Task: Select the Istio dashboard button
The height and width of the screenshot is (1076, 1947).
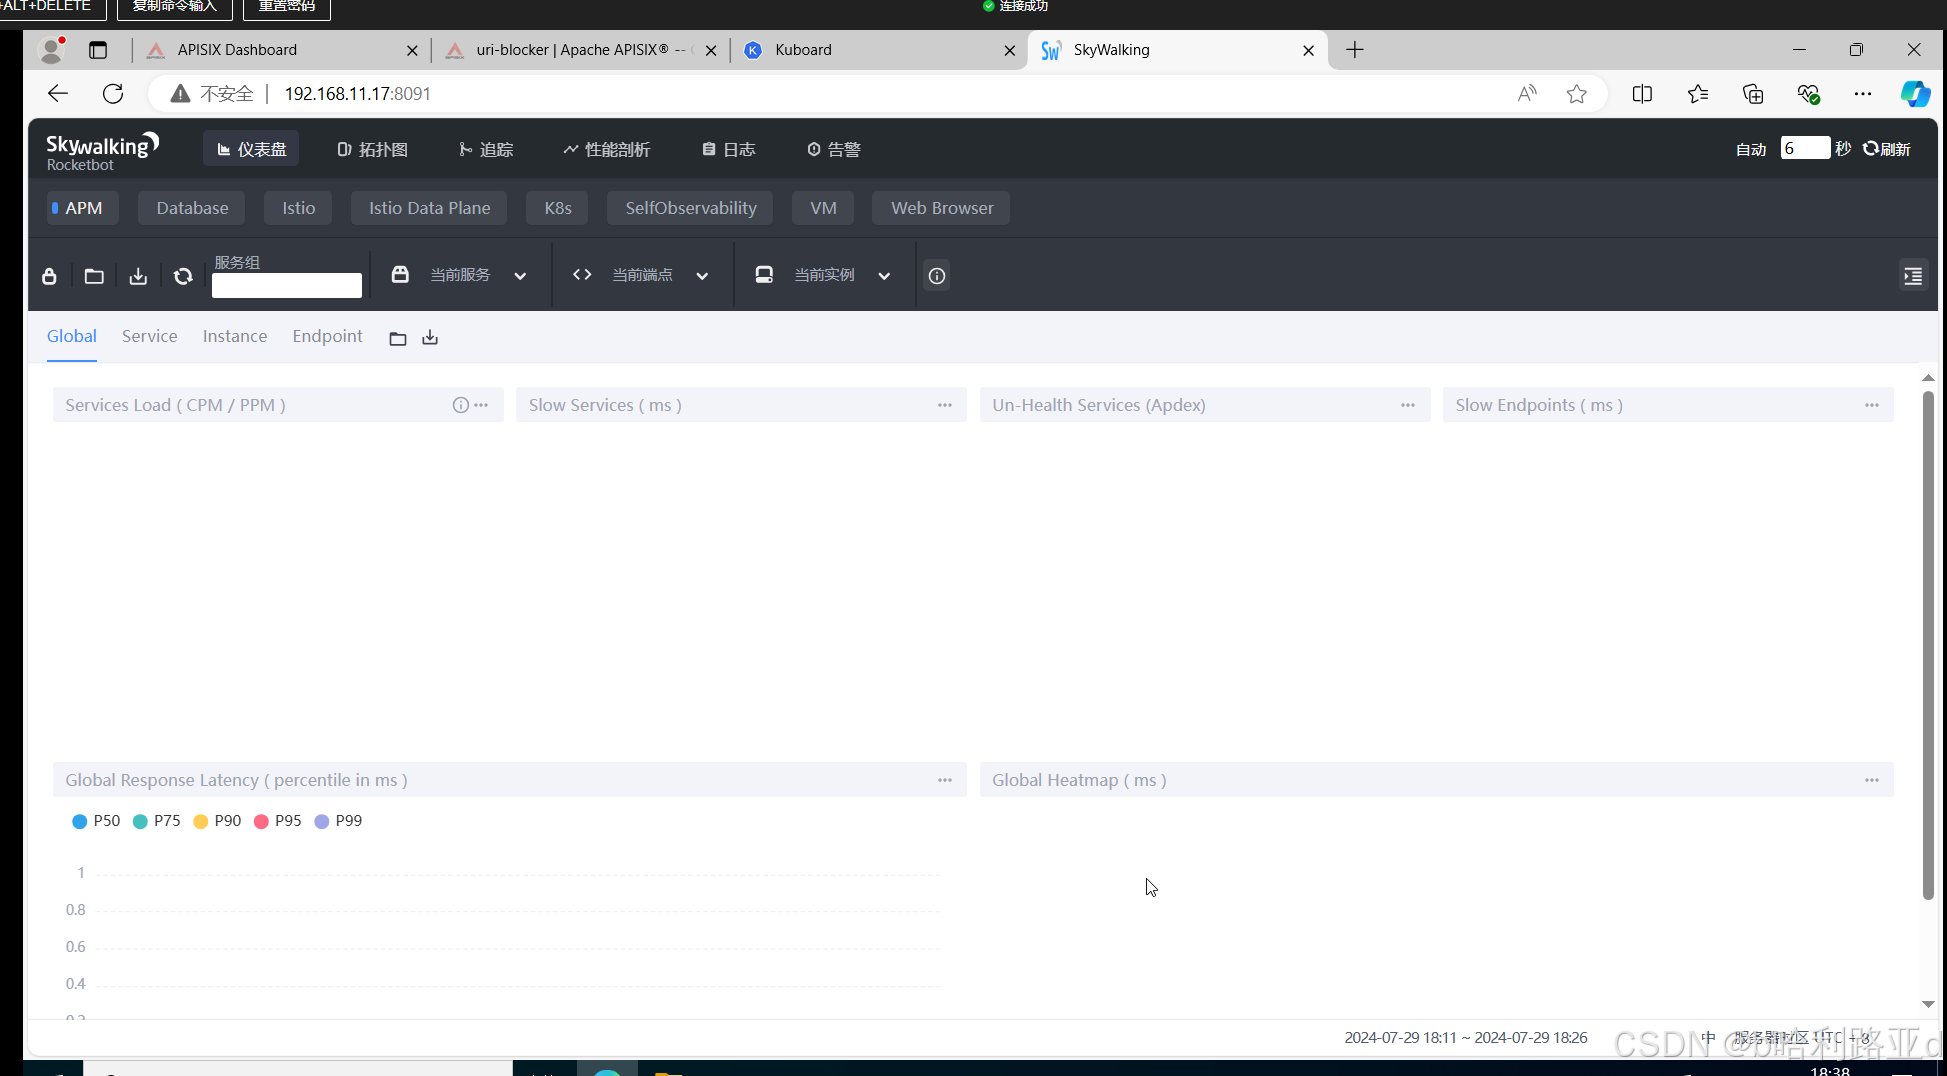Action: coord(298,208)
